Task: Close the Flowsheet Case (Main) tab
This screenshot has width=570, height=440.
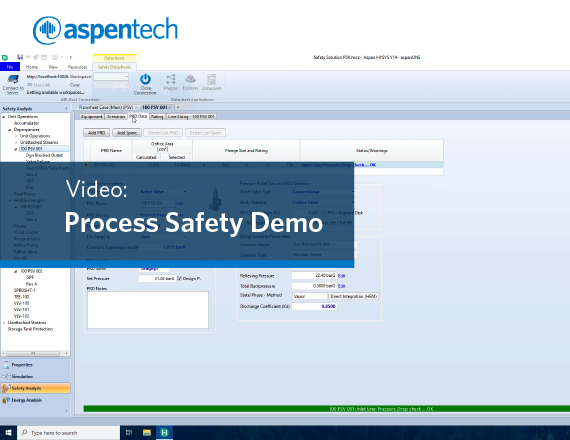Action: pyautogui.click(x=136, y=108)
